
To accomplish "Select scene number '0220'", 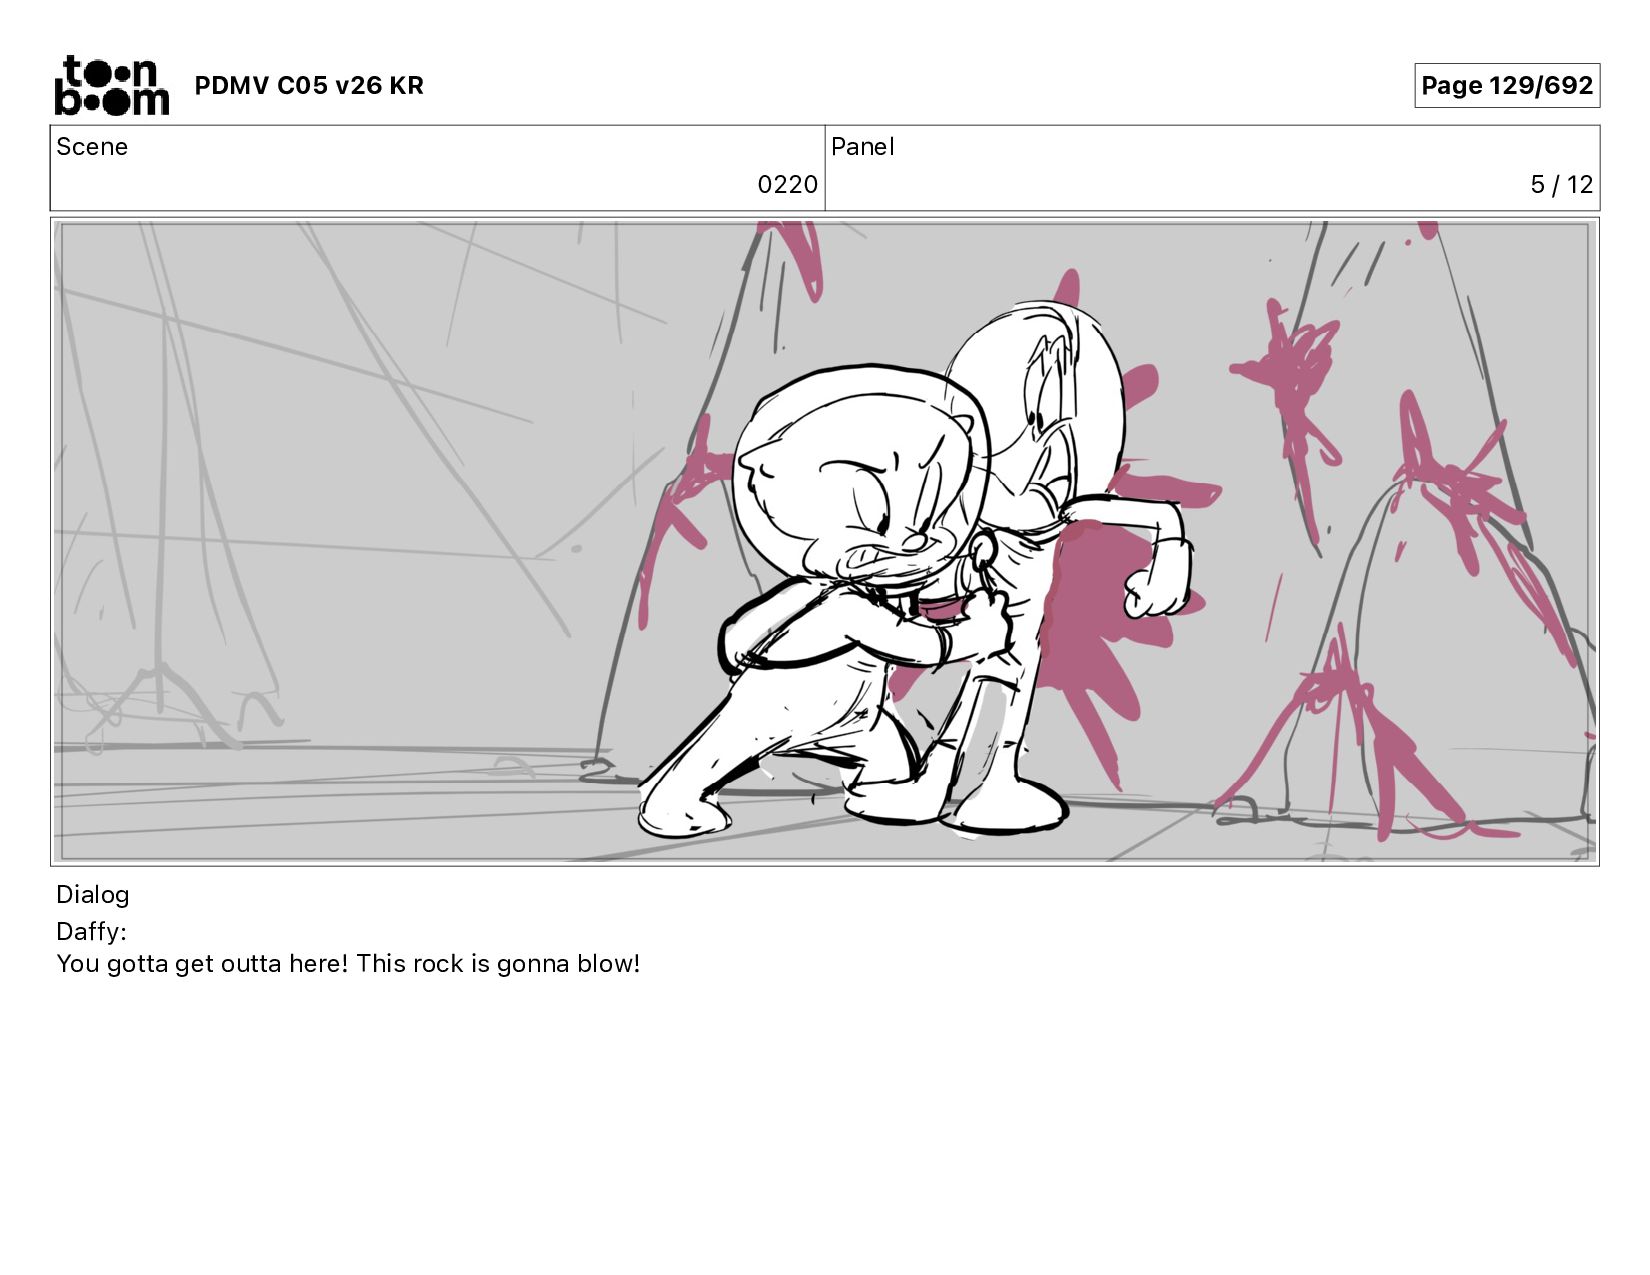I will tap(787, 185).
